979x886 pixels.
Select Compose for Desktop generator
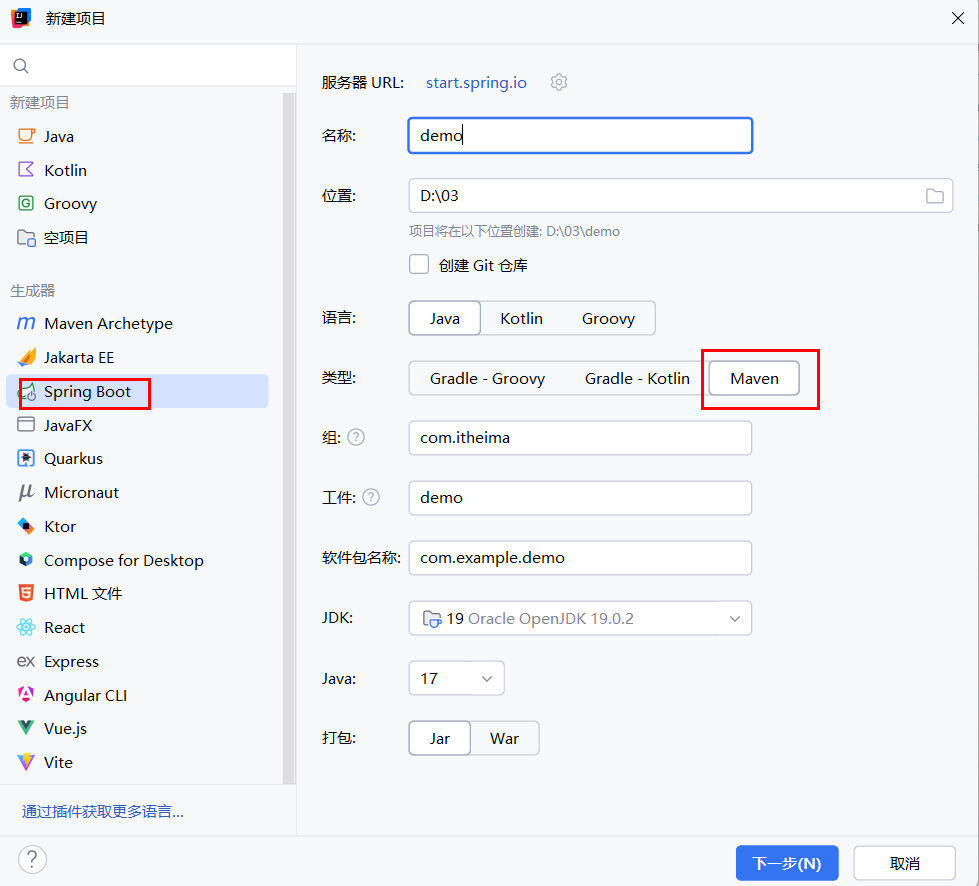click(137, 560)
